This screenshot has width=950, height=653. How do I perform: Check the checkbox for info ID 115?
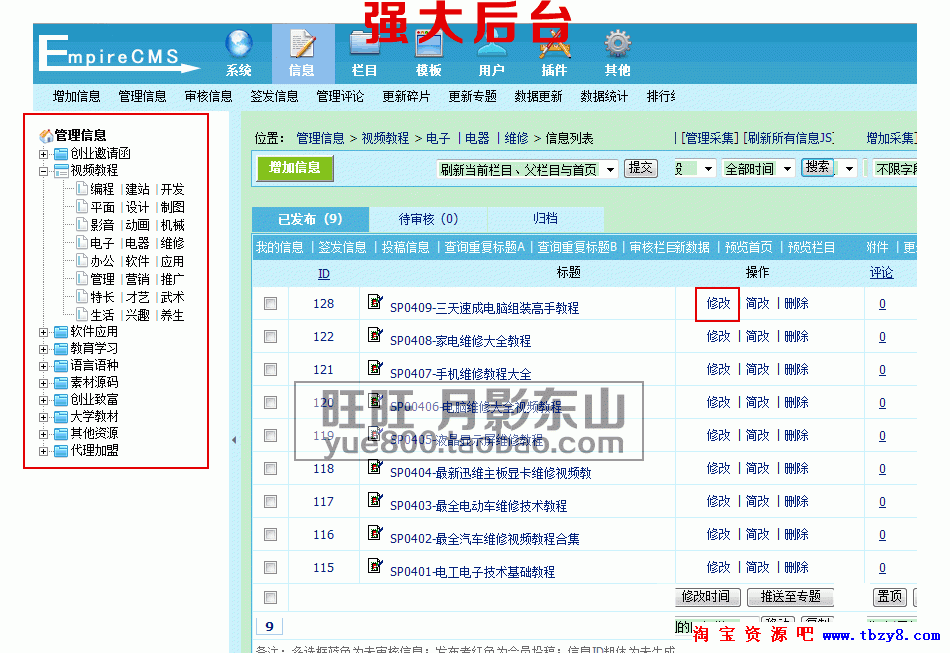270,568
